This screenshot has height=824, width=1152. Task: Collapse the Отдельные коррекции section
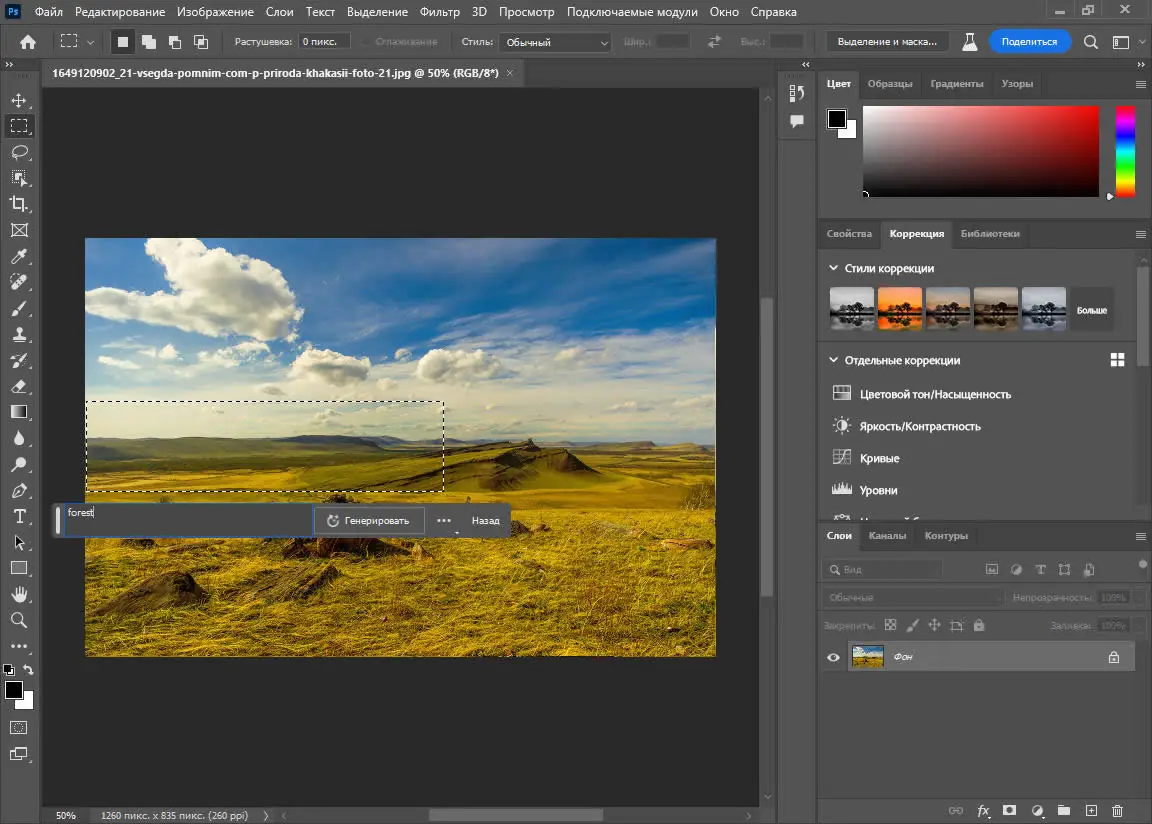click(x=833, y=360)
